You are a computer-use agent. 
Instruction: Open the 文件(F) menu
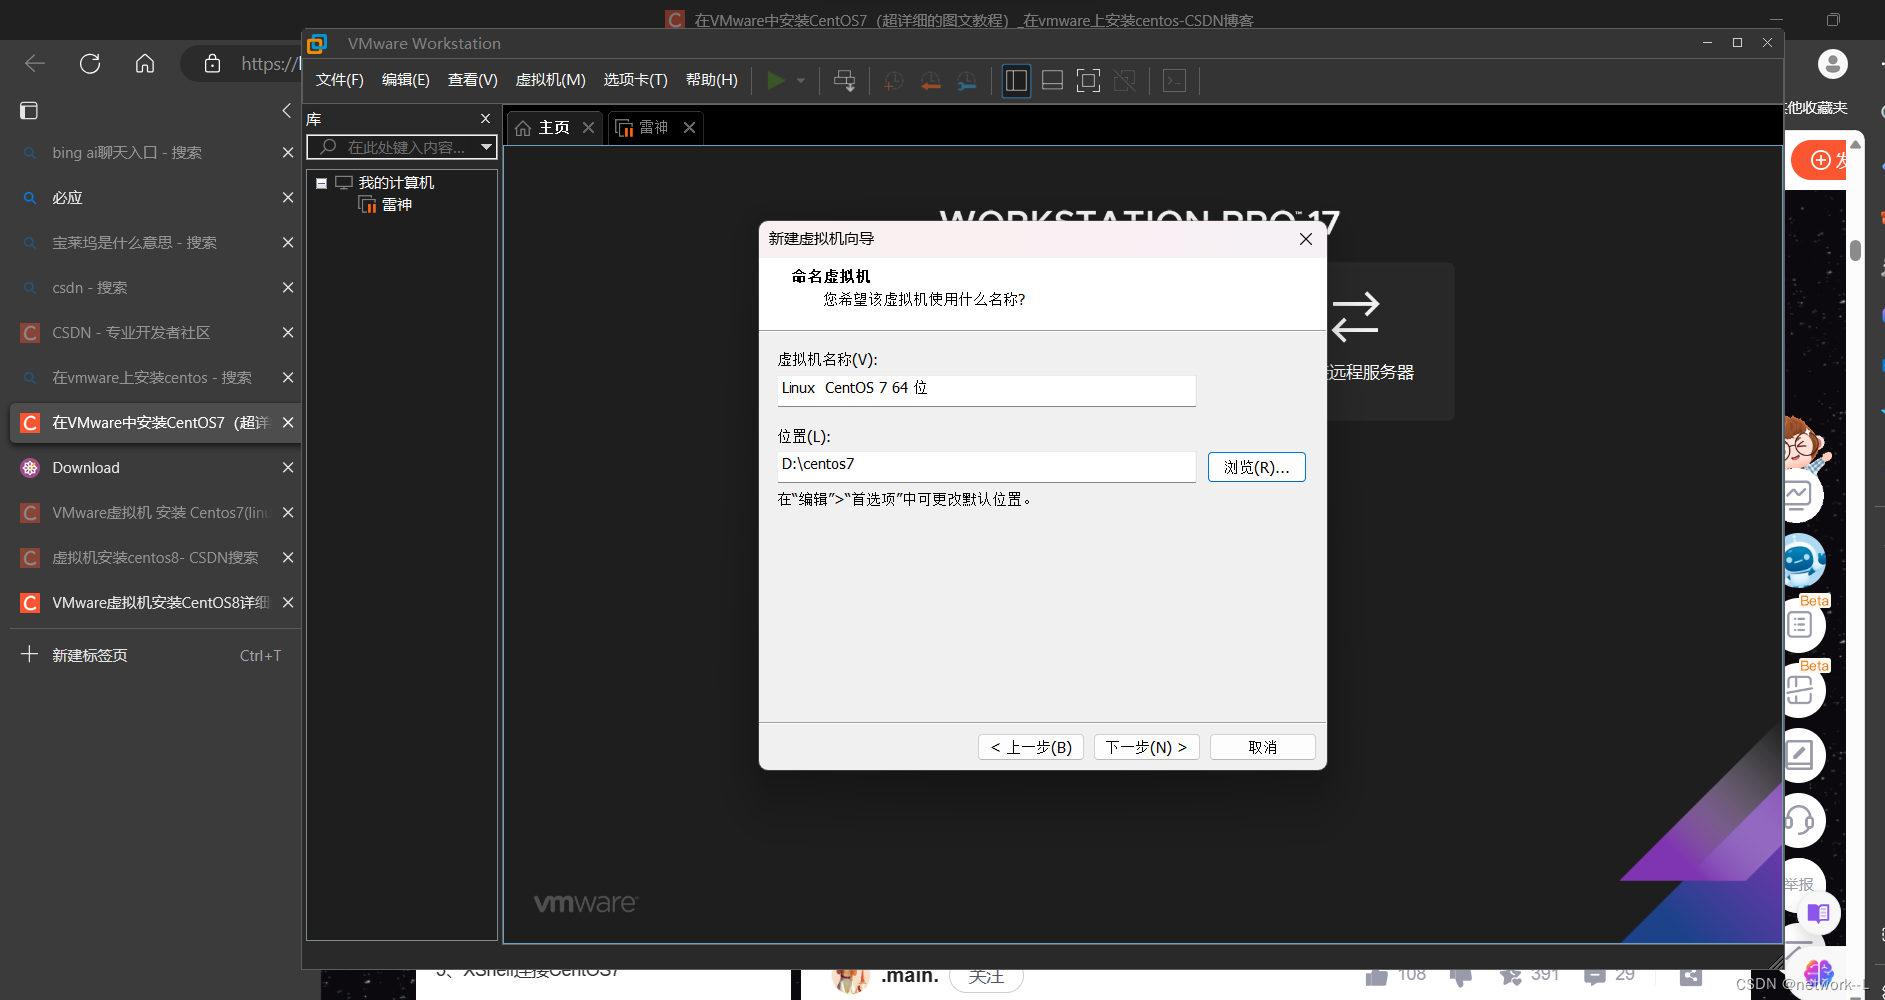340,80
